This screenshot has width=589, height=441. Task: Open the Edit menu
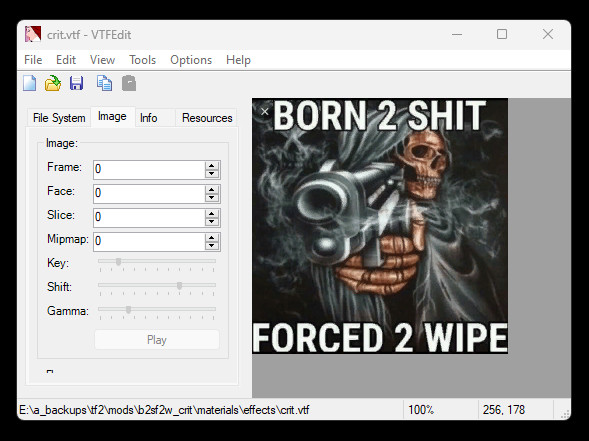pyautogui.click(x=66, y=60)
